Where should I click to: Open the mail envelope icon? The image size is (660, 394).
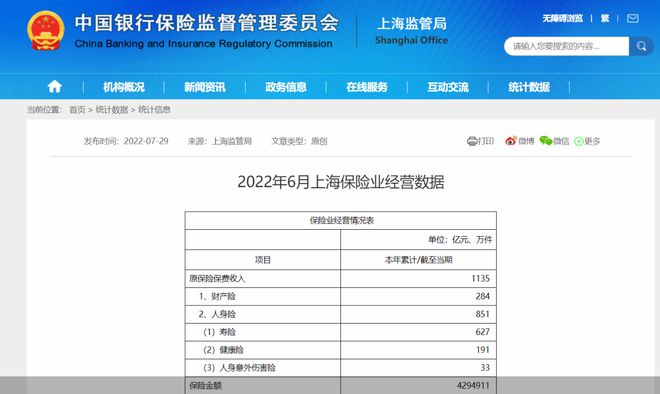(633, 19)
